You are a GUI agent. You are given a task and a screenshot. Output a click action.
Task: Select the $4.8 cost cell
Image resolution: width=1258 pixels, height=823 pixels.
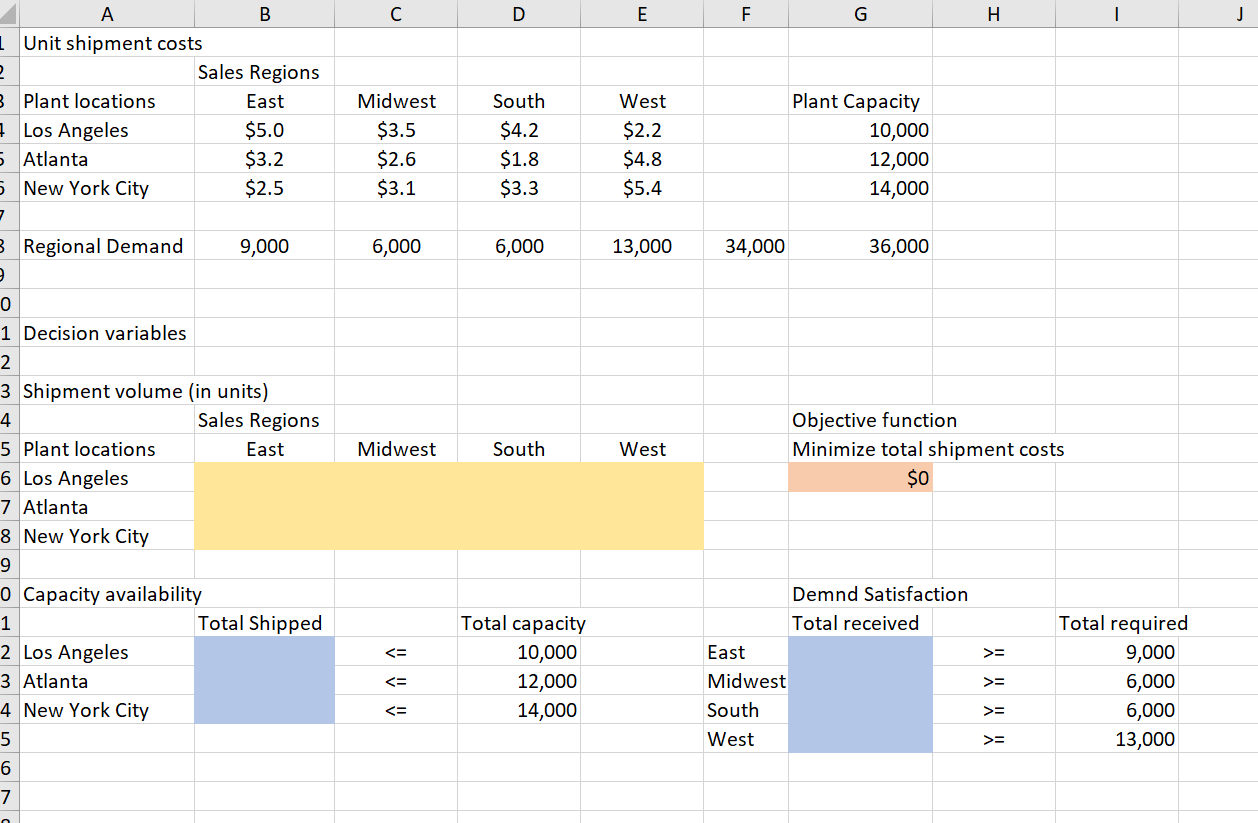[642, 160]
